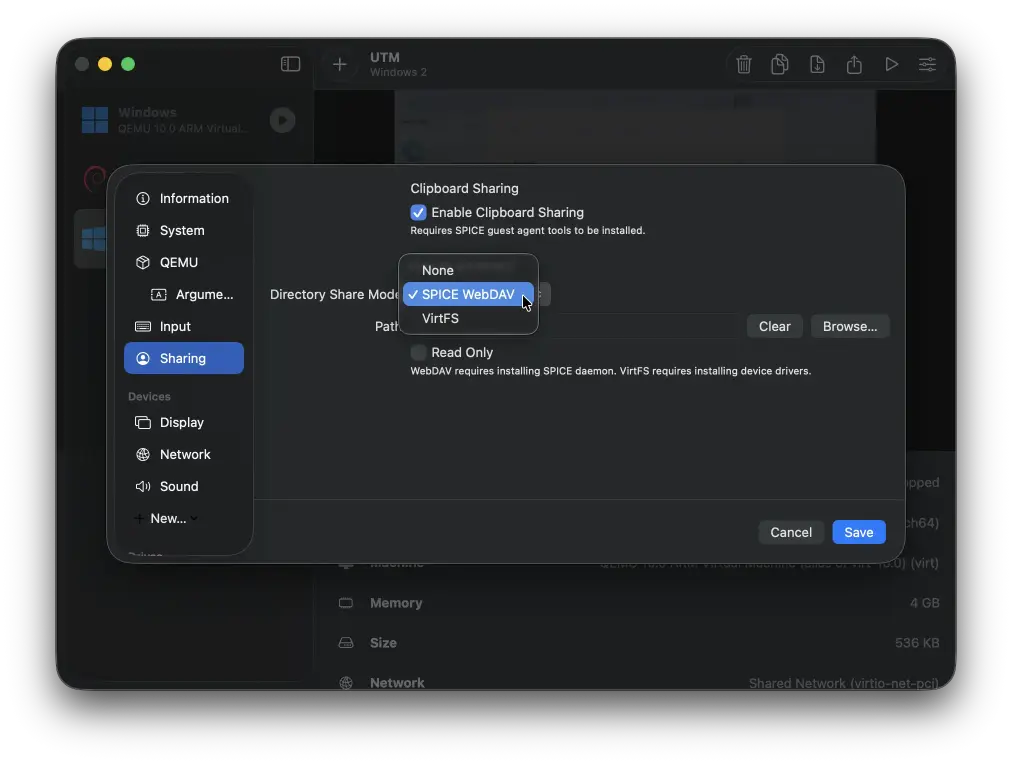Click the plus icon to add VM
Image resolution: width=1012 pixels, height=764 pixels.
(339, 64)
